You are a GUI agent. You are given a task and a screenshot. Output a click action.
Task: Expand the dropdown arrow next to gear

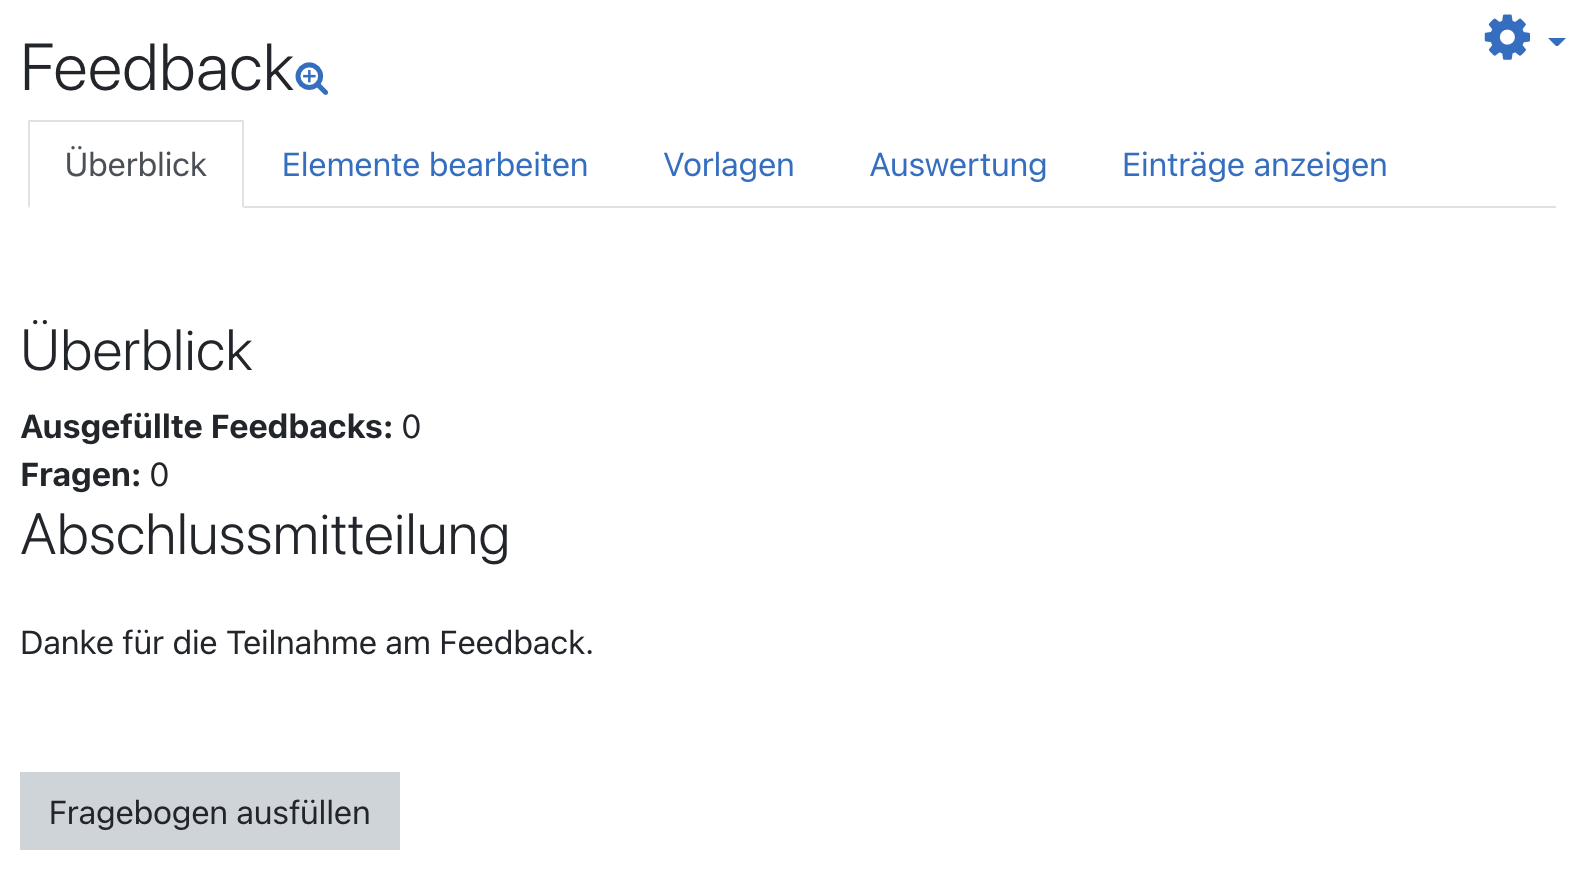click(x=1556, y=41)
